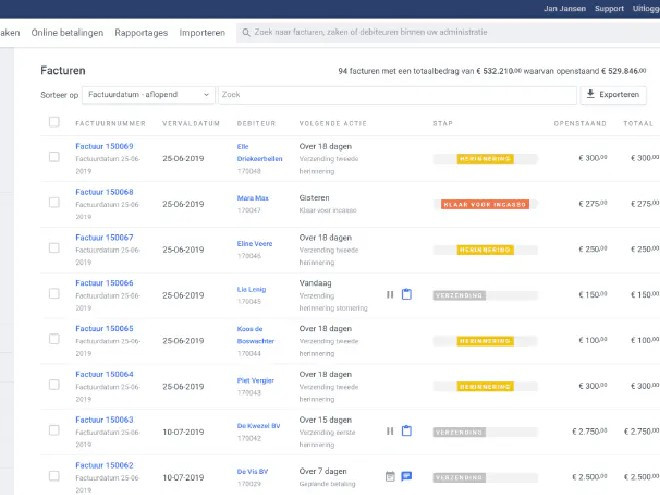Open the Rapportages menu

click(141, 32)
